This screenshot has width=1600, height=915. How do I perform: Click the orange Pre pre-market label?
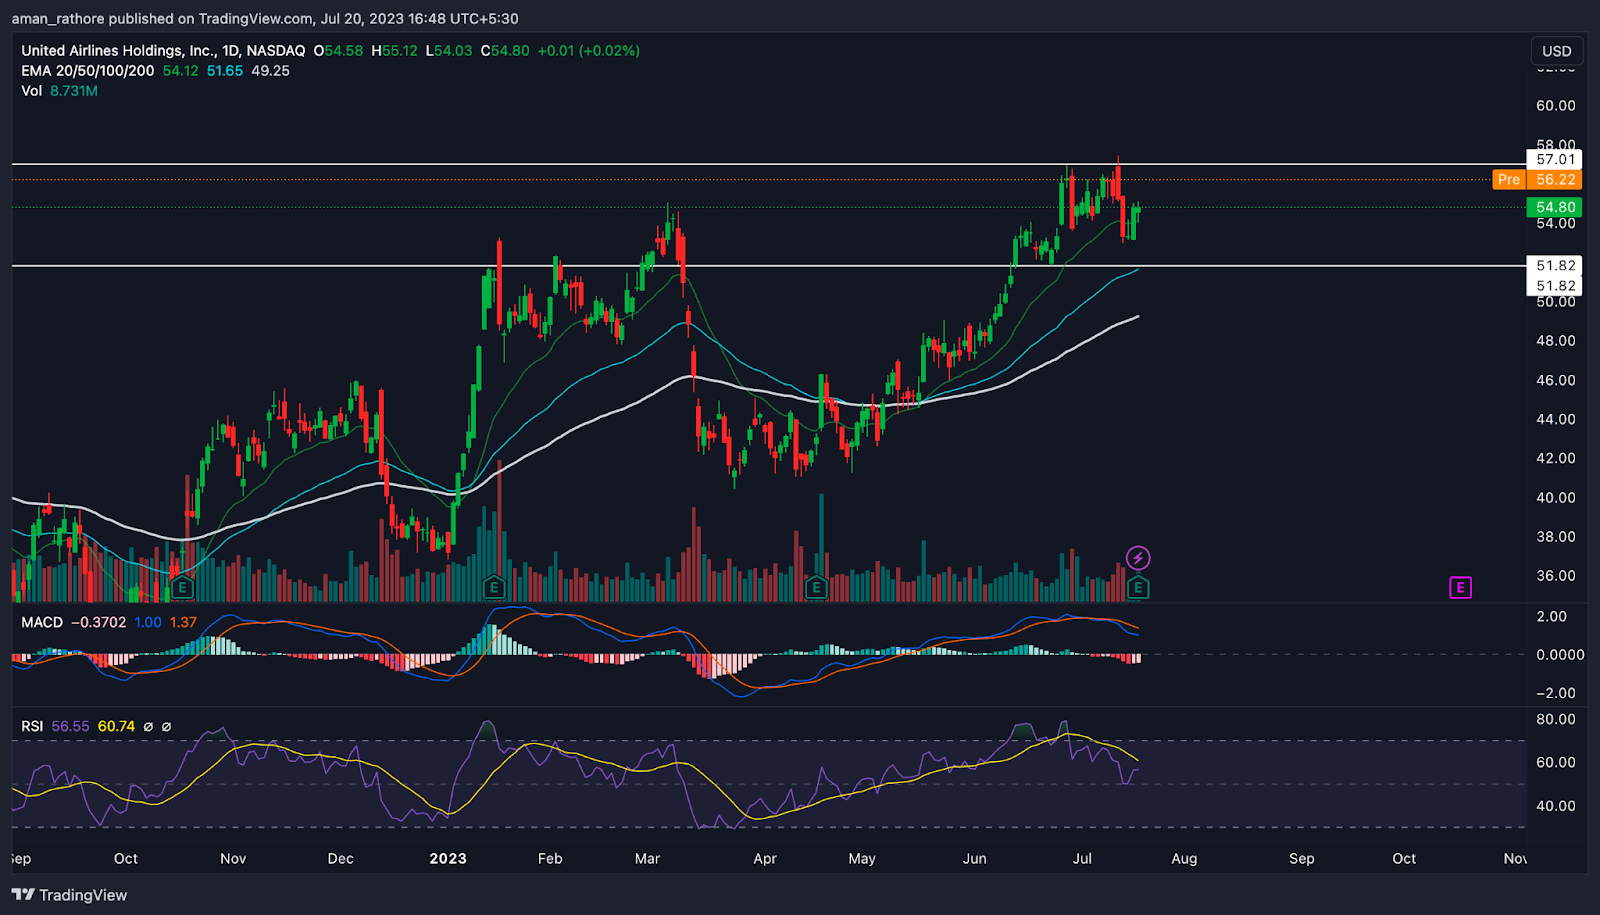[x=1509, y=180]
